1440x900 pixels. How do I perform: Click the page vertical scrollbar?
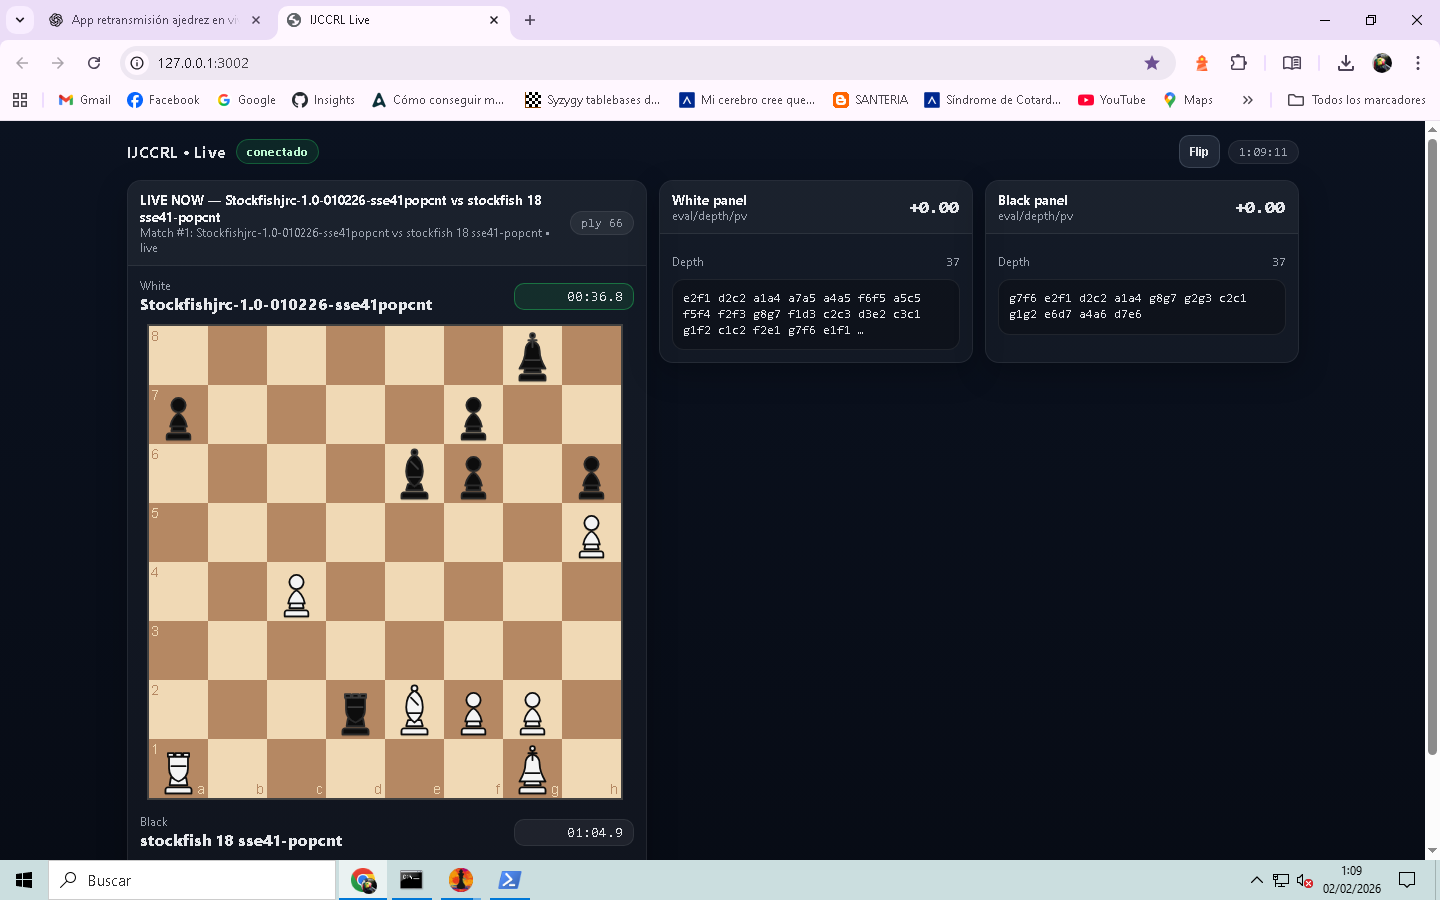tap(1432, 450)
